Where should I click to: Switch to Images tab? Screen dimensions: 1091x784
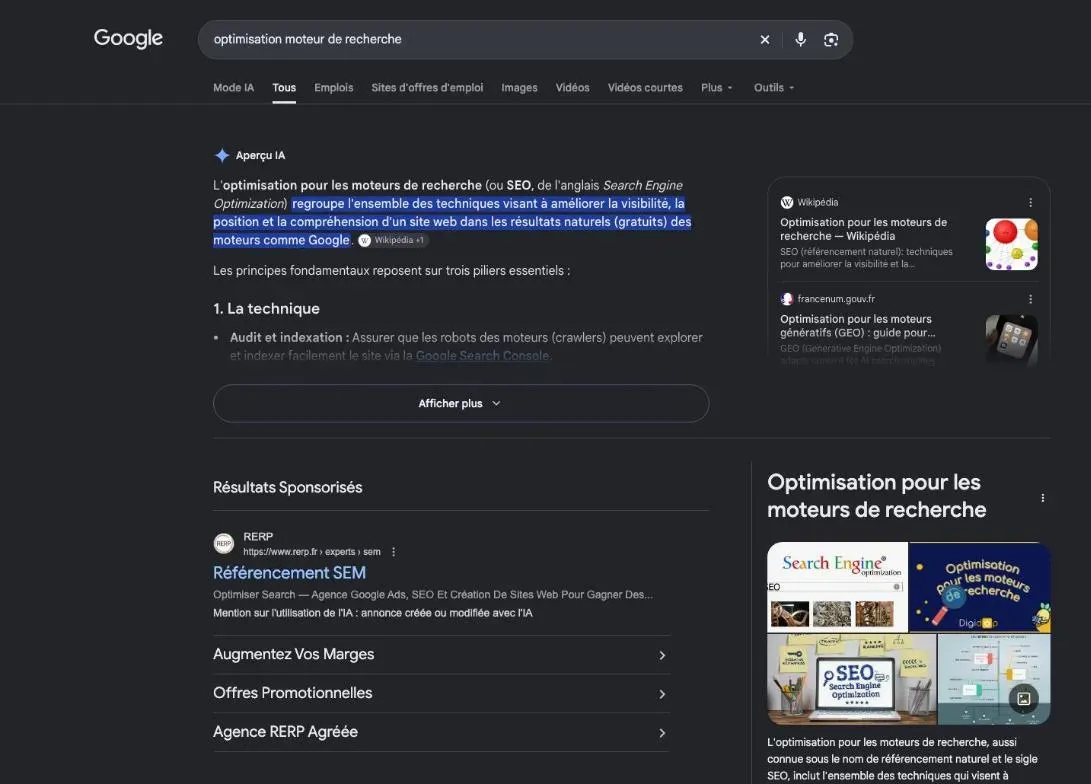pos(519,88)
